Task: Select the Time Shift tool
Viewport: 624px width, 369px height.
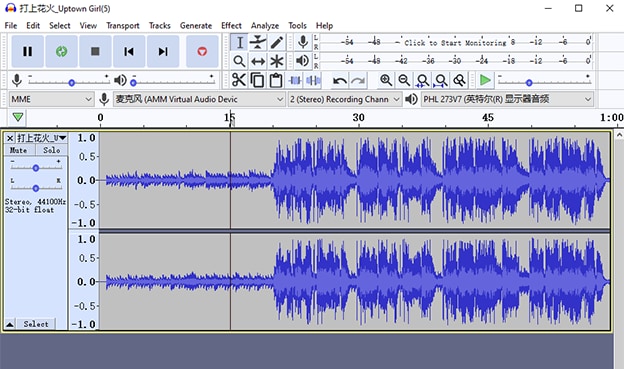Action: [258, 61]
